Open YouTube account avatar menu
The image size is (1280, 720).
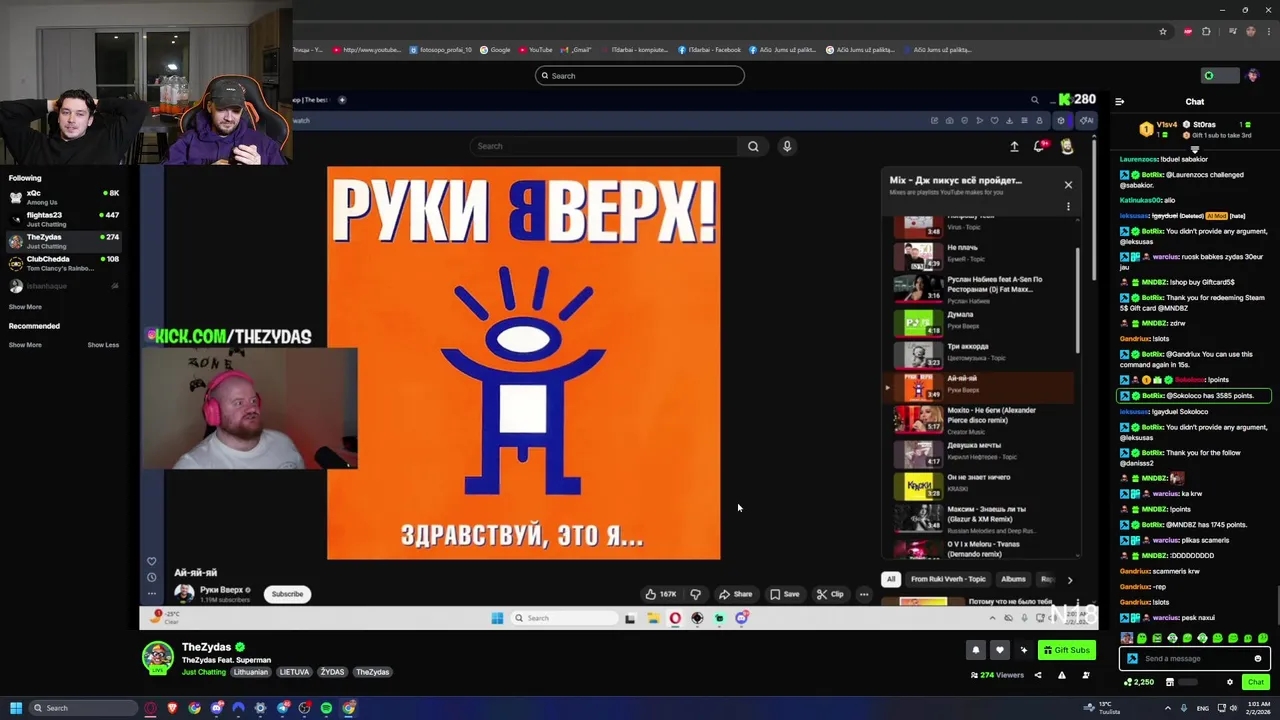(x=1067, y=147)
